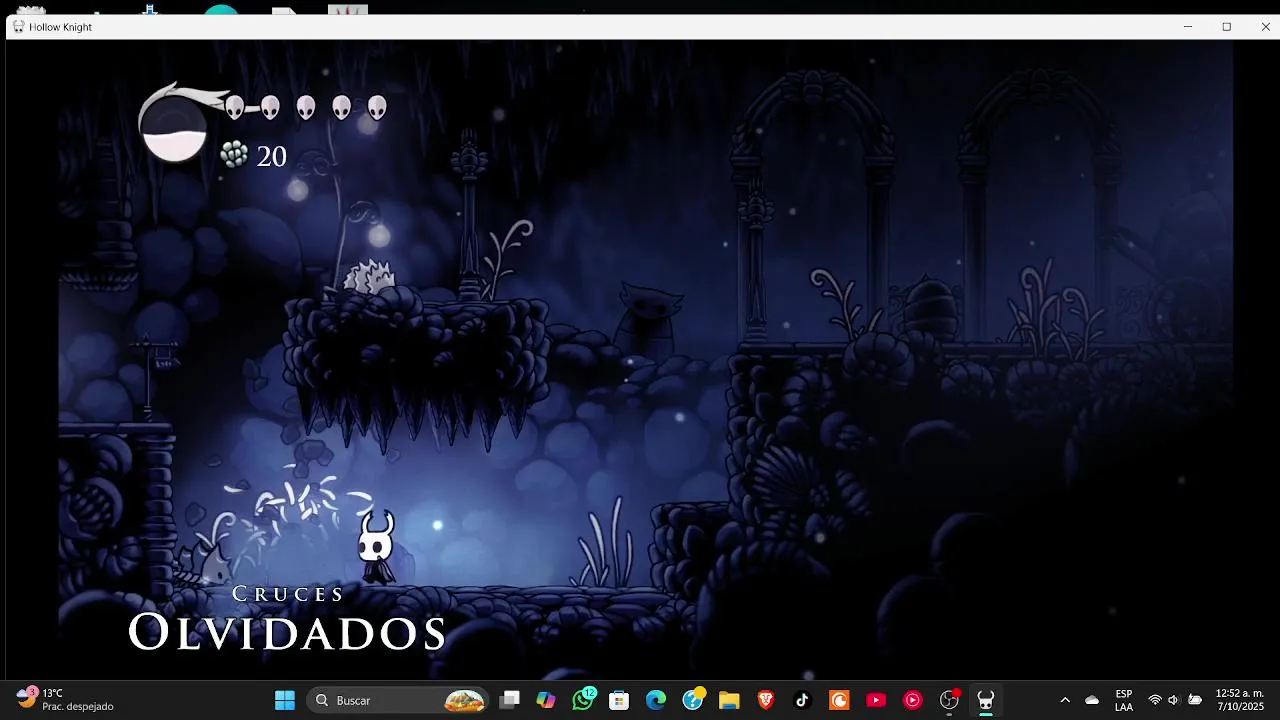Open the clock showing 12:52 a. m.
1280x720 pixels.
(x=1240, y=700)
